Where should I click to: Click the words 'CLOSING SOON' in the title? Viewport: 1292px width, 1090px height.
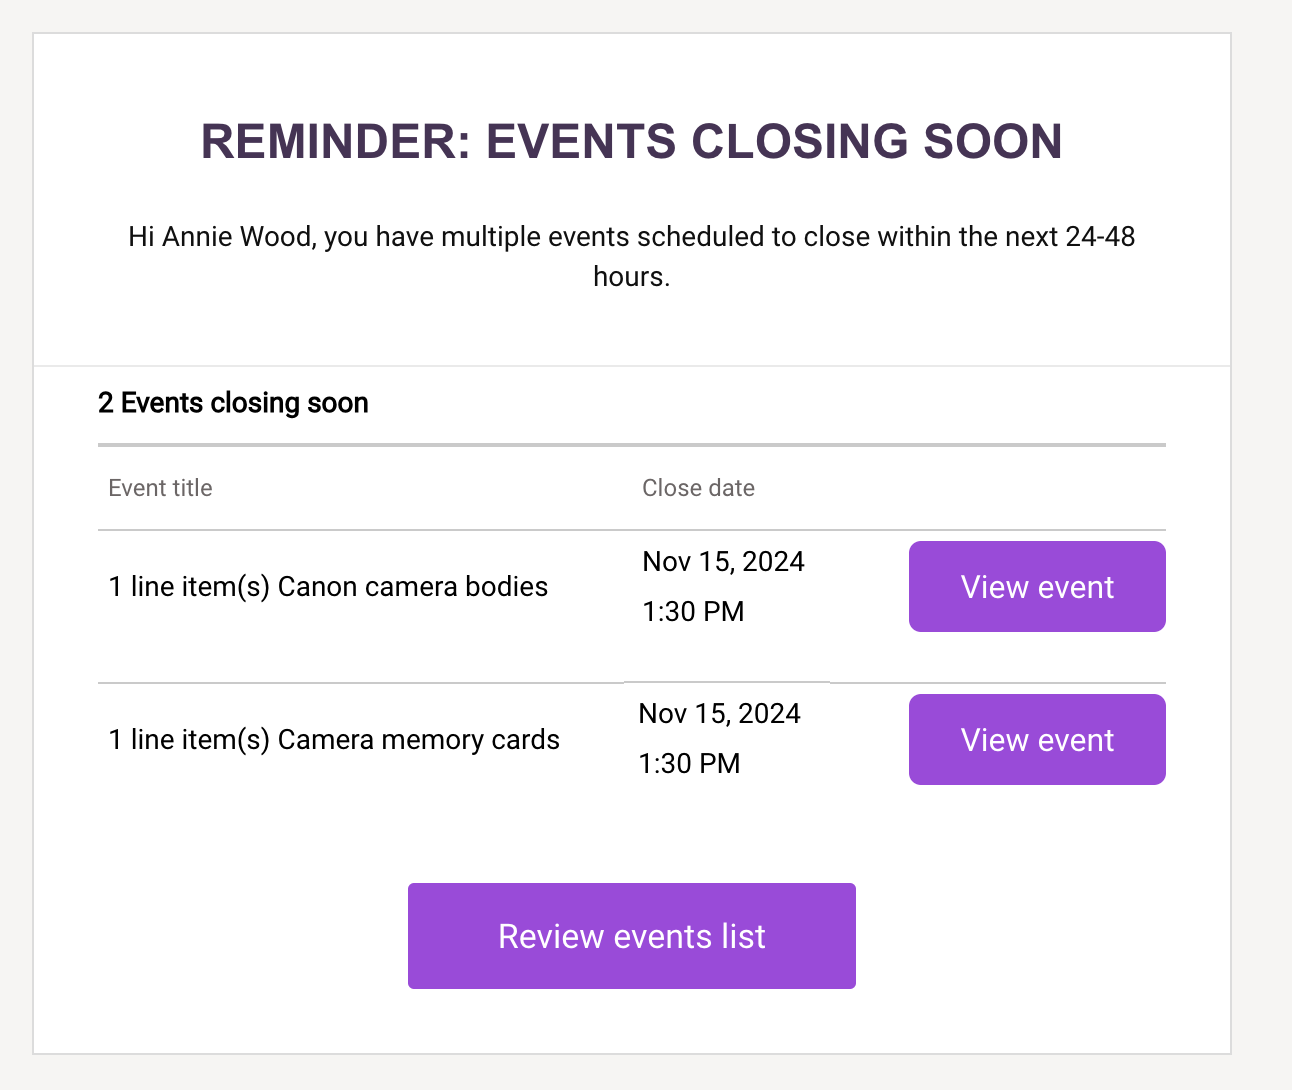(877, 141)
